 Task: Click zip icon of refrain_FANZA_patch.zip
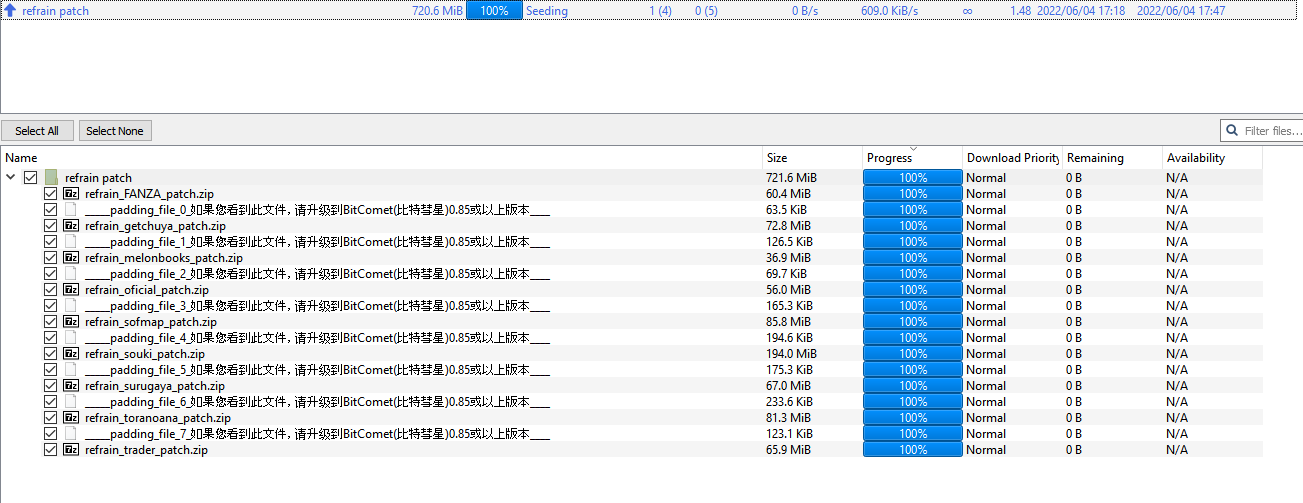point(71,194)
